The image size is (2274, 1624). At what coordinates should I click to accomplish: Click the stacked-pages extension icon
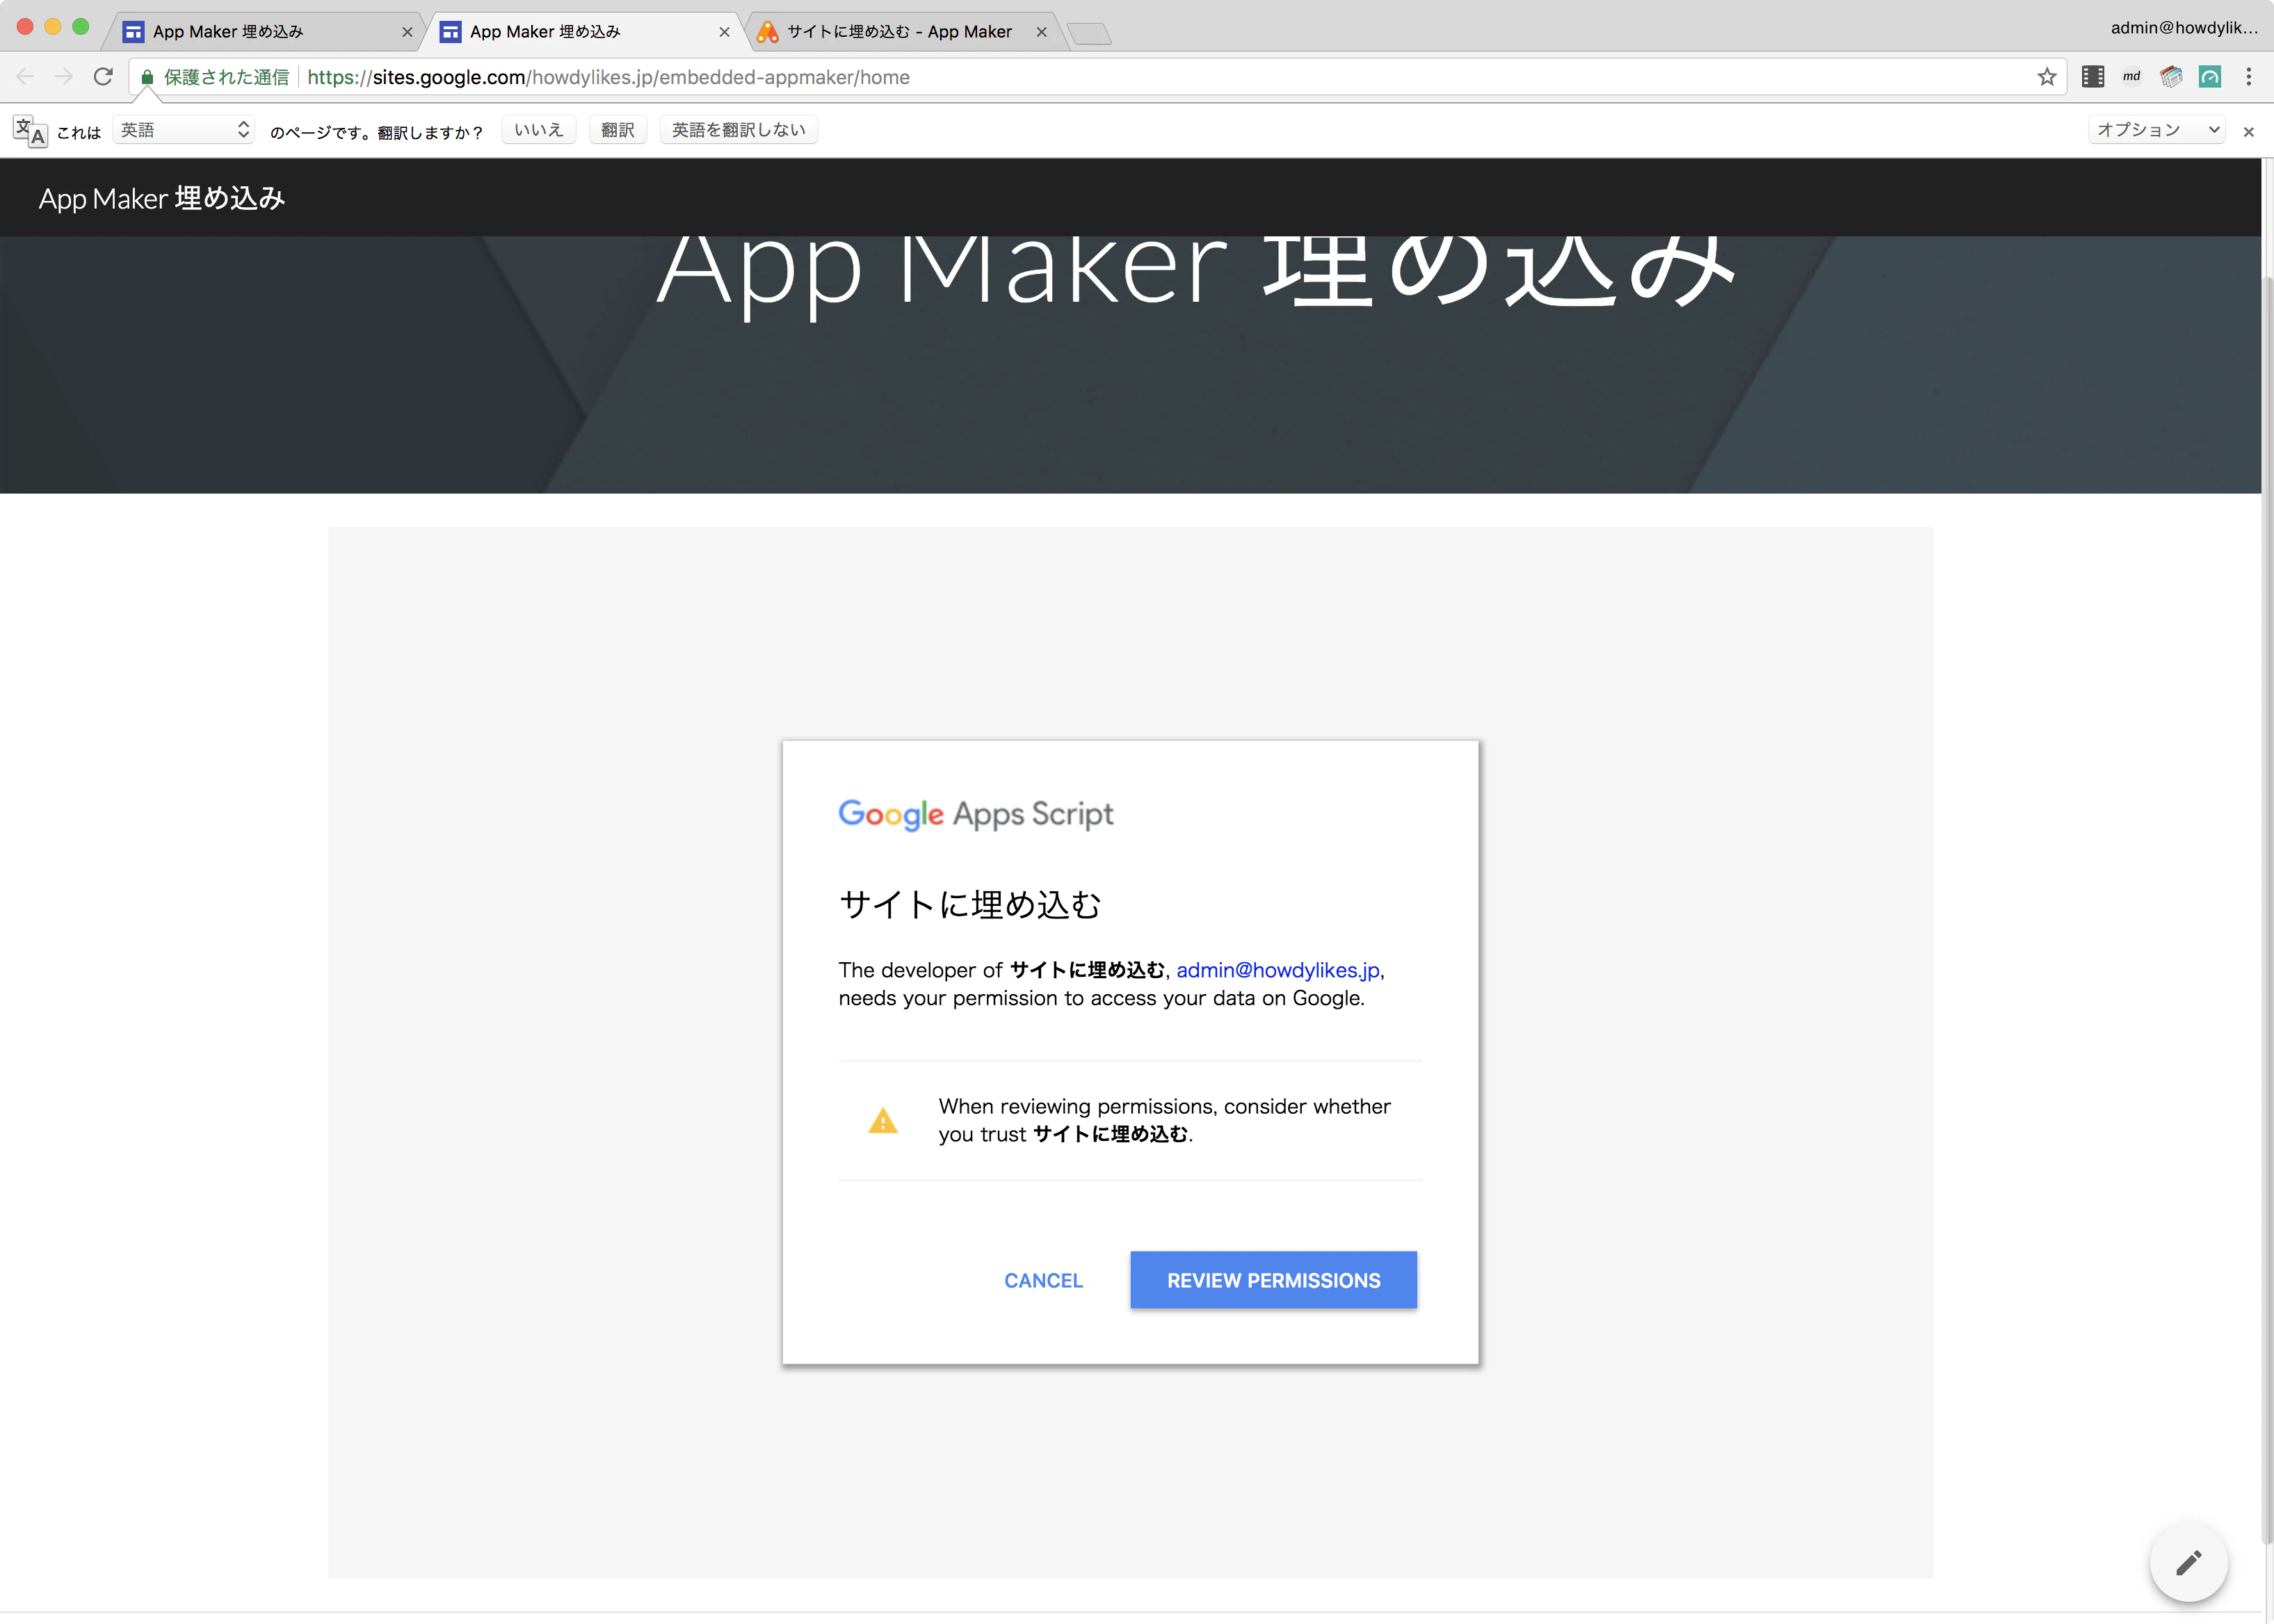[2170, 77]
